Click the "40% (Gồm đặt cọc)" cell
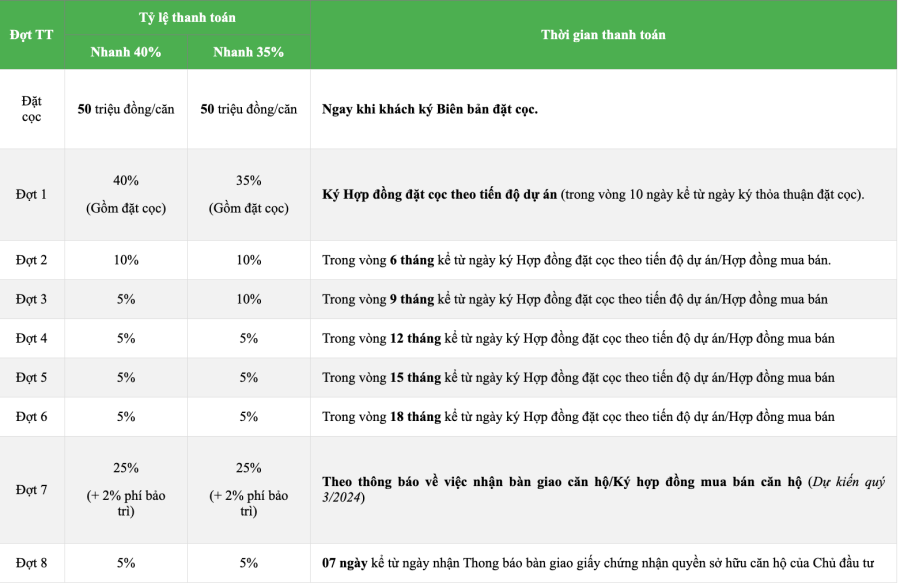Viewport: 900px width, 584px height. 126,194
